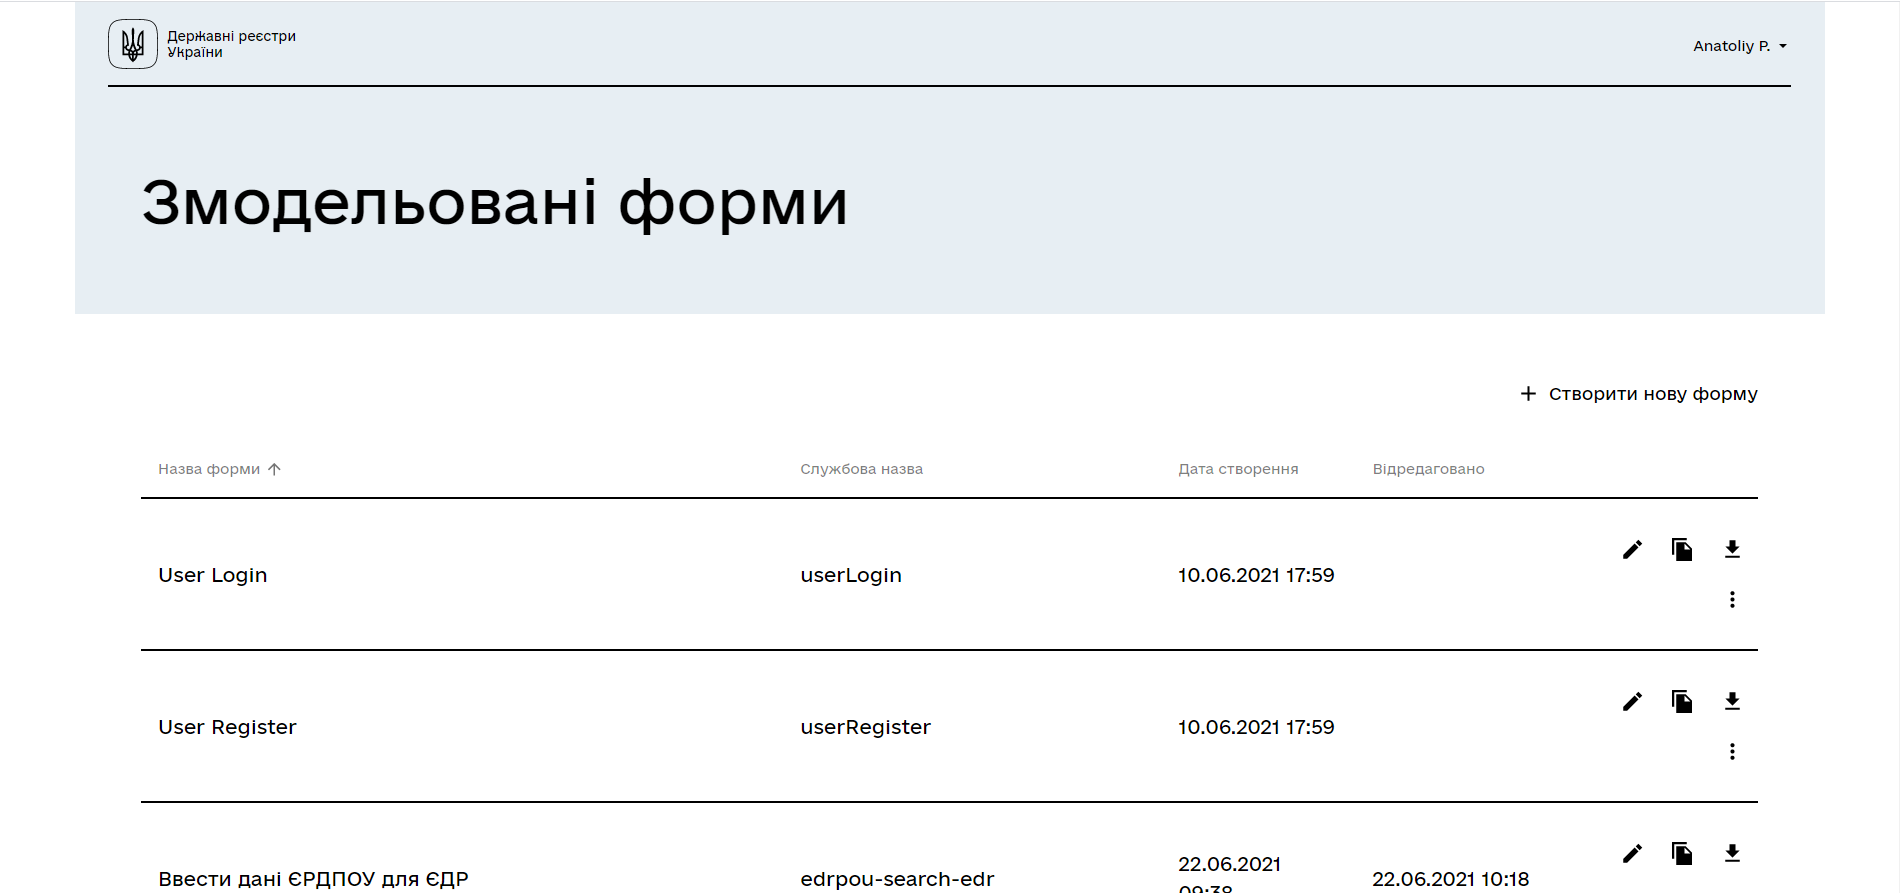Click the edited date 22.06.2021 10:18
The image size is (1900, 893).
click(x=1450, y=879)
